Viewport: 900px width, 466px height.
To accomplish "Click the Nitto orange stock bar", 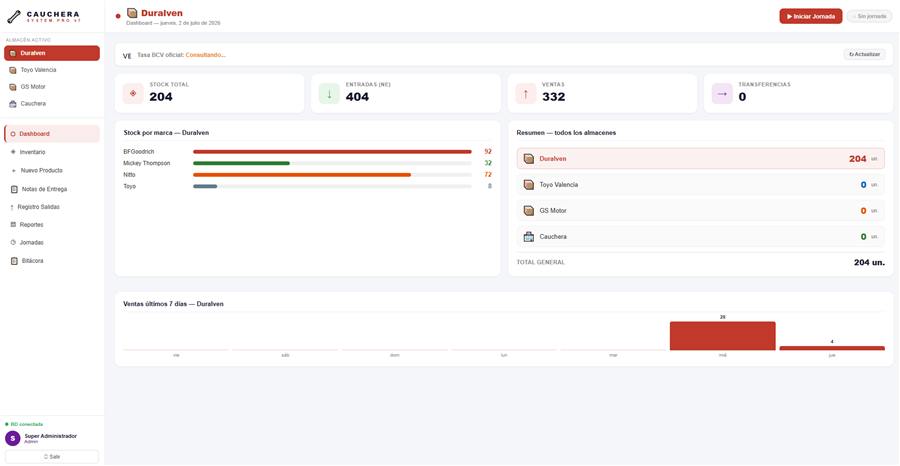I will (302, 174).
